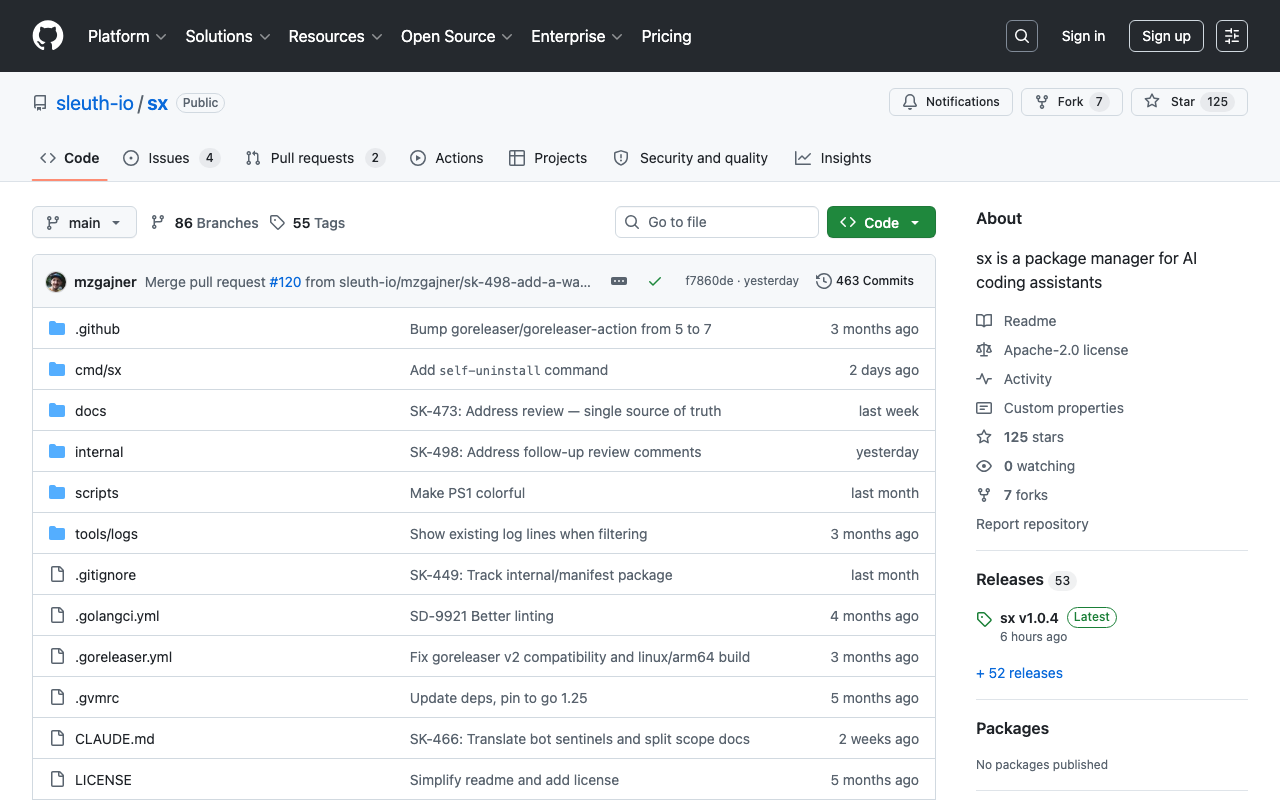
Task: Open the green Code dropdown button
Action: (x=881, y=222)
